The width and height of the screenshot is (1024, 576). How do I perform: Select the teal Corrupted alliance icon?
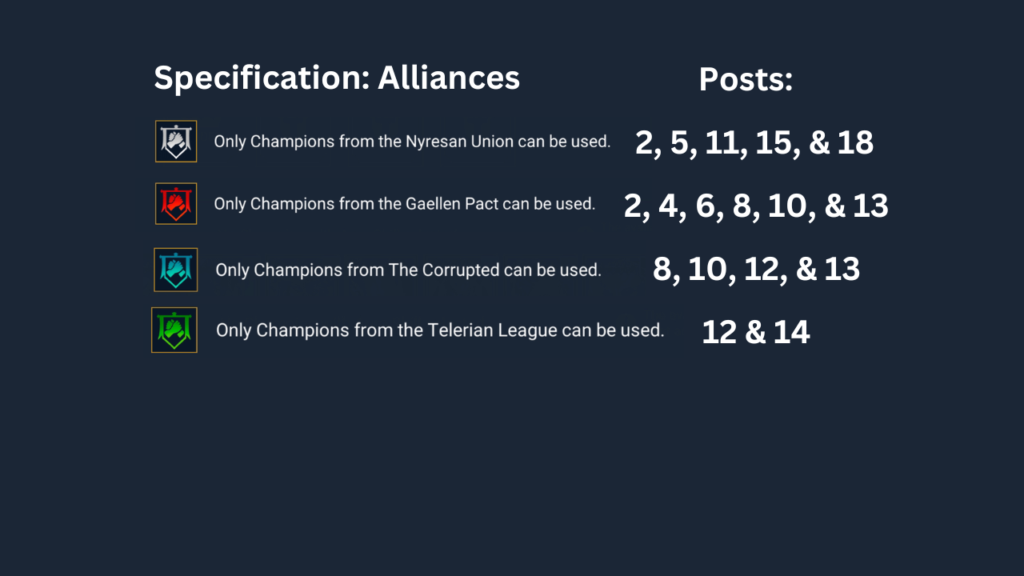coord(176,269)
